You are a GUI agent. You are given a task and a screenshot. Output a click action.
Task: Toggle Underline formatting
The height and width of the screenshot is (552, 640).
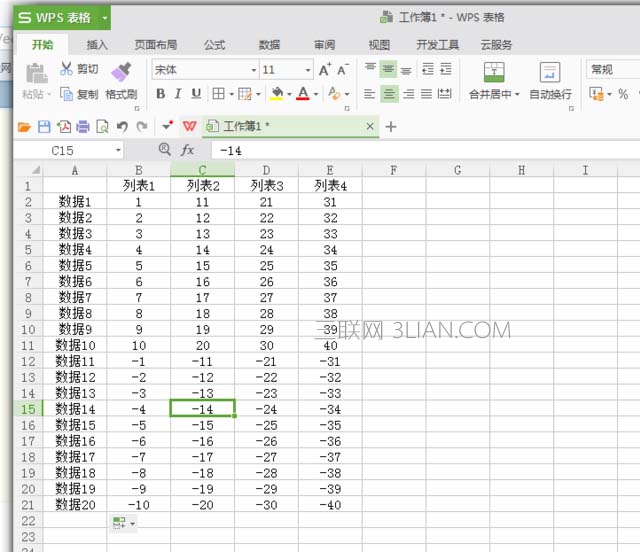point(196,94)
